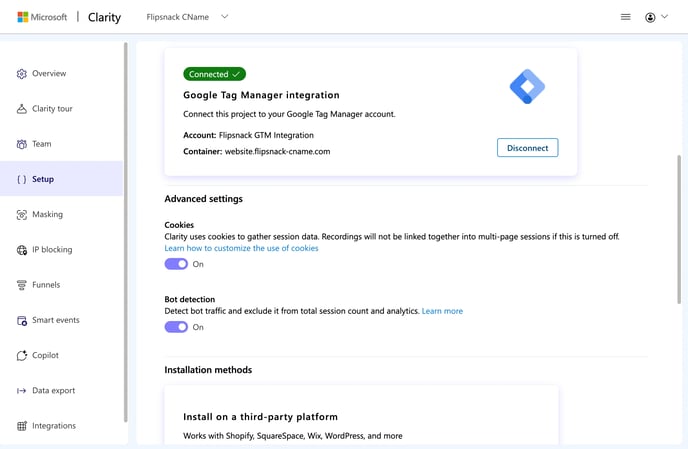
Task: Toggle the Cookies switch off
Action: coord(176,264)
